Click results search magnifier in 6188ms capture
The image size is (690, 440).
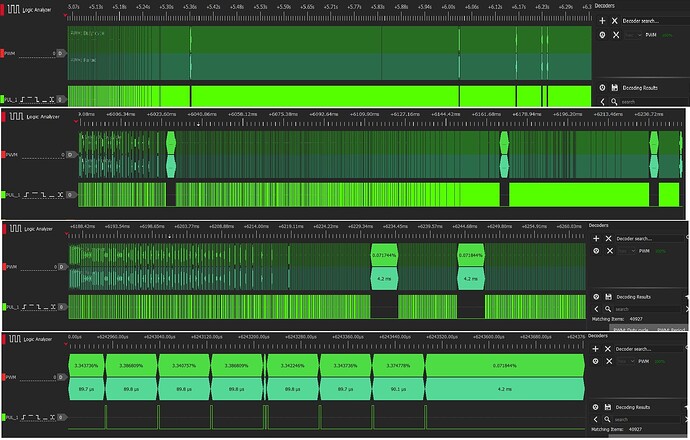608,309
